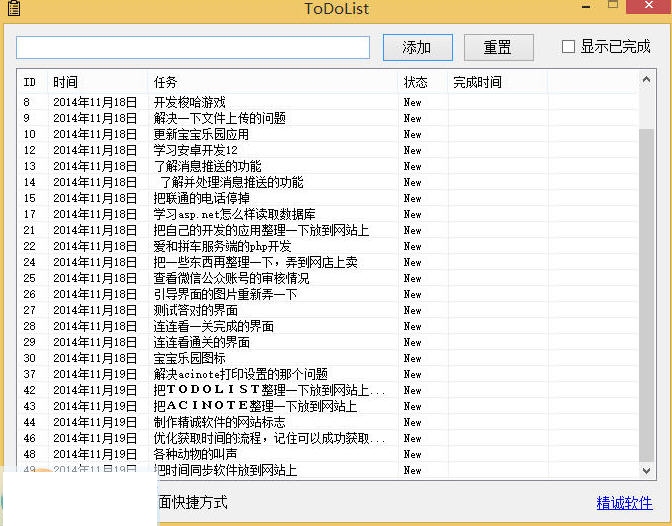
Task: Select task 更新宝宝乐园应用
Action: (201, 134)
